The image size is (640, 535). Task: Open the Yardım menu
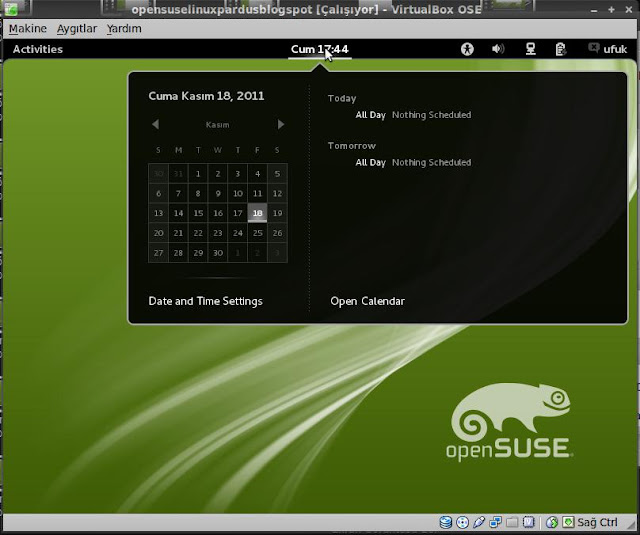[124, 29]
